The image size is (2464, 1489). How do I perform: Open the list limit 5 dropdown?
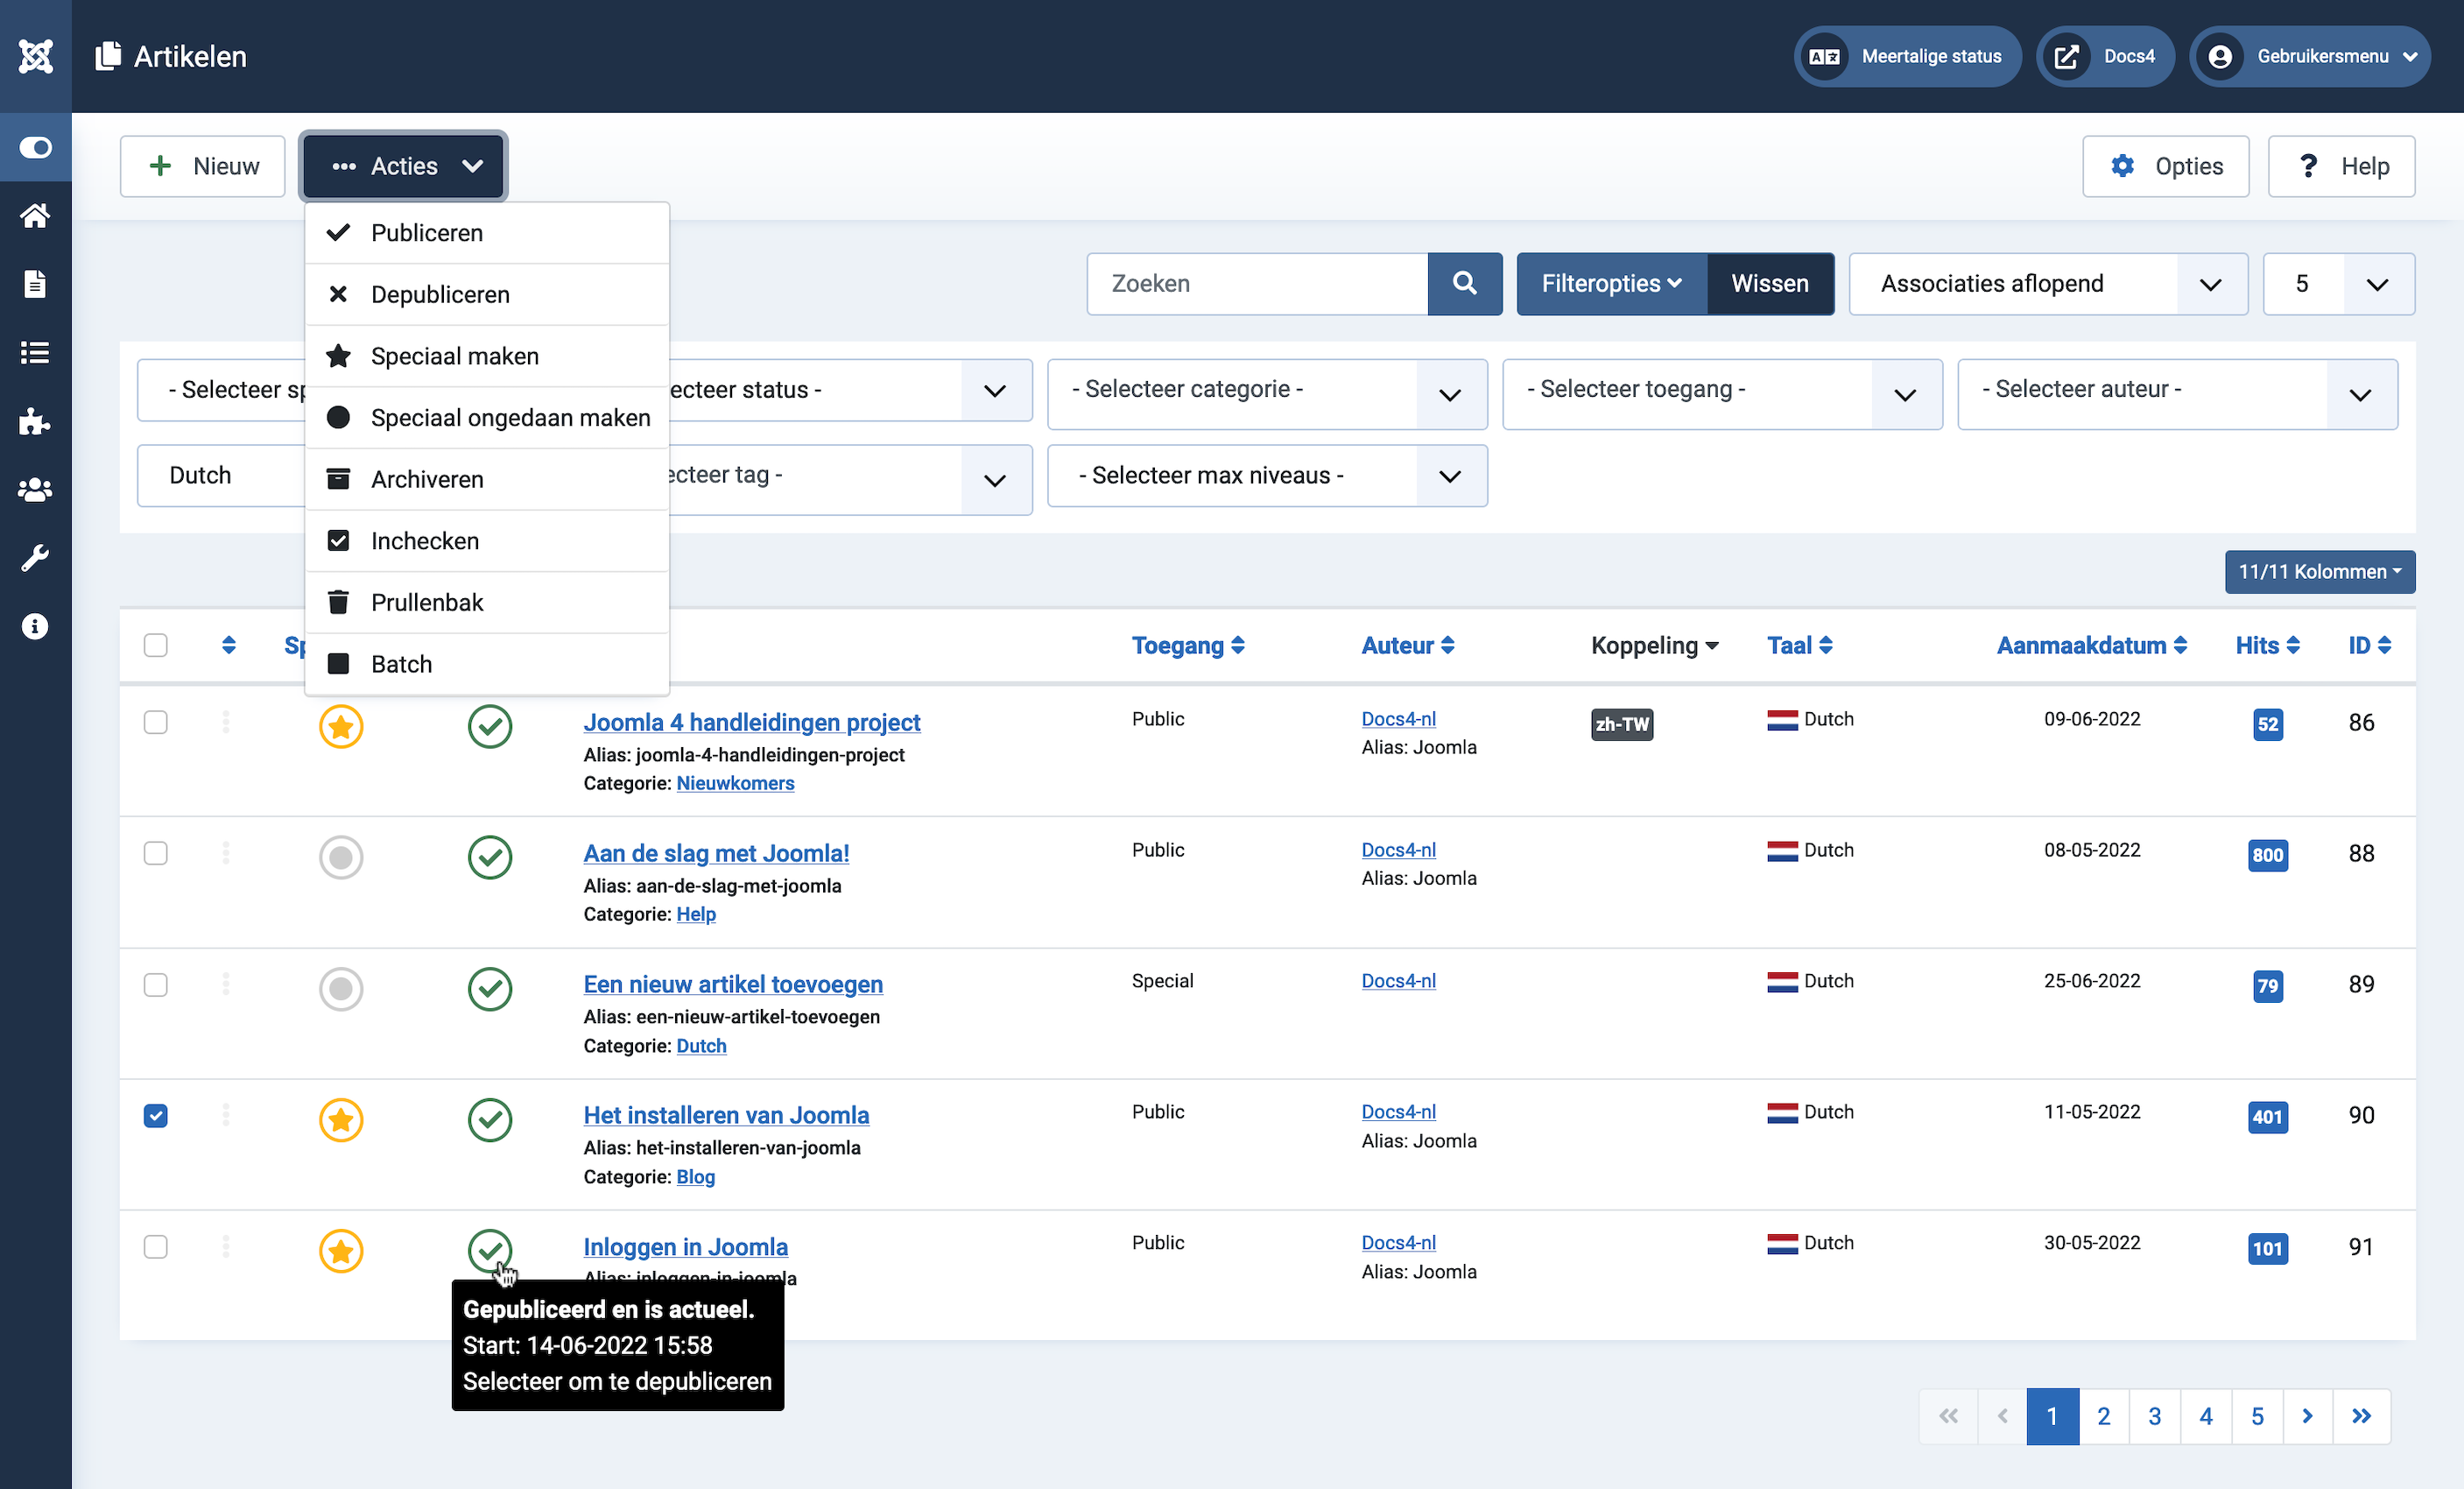[x=2338, y=283]
